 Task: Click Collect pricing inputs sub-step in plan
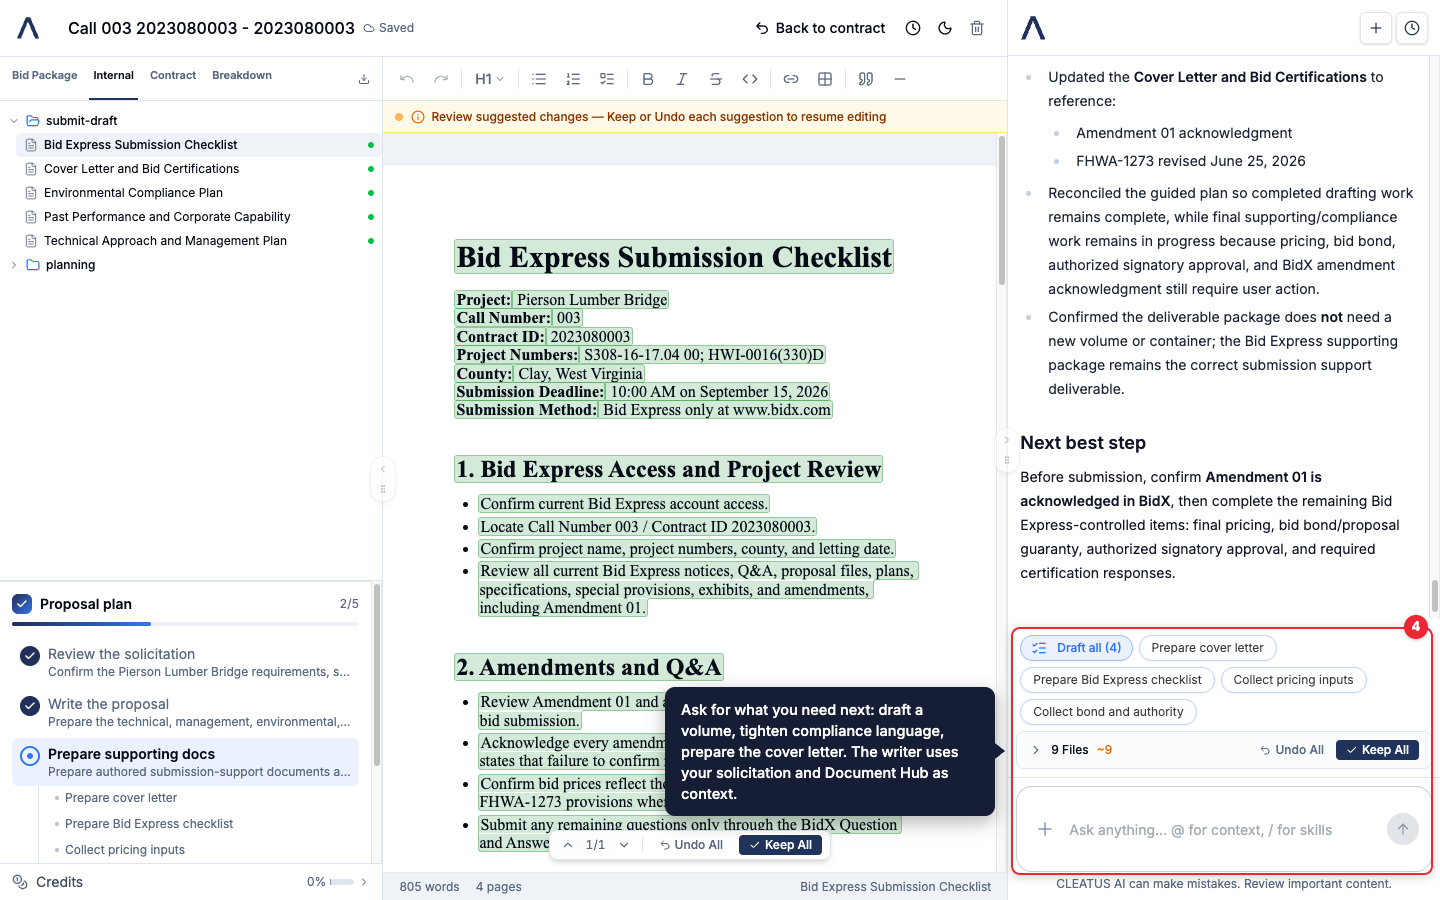click(x=125, y=850)
